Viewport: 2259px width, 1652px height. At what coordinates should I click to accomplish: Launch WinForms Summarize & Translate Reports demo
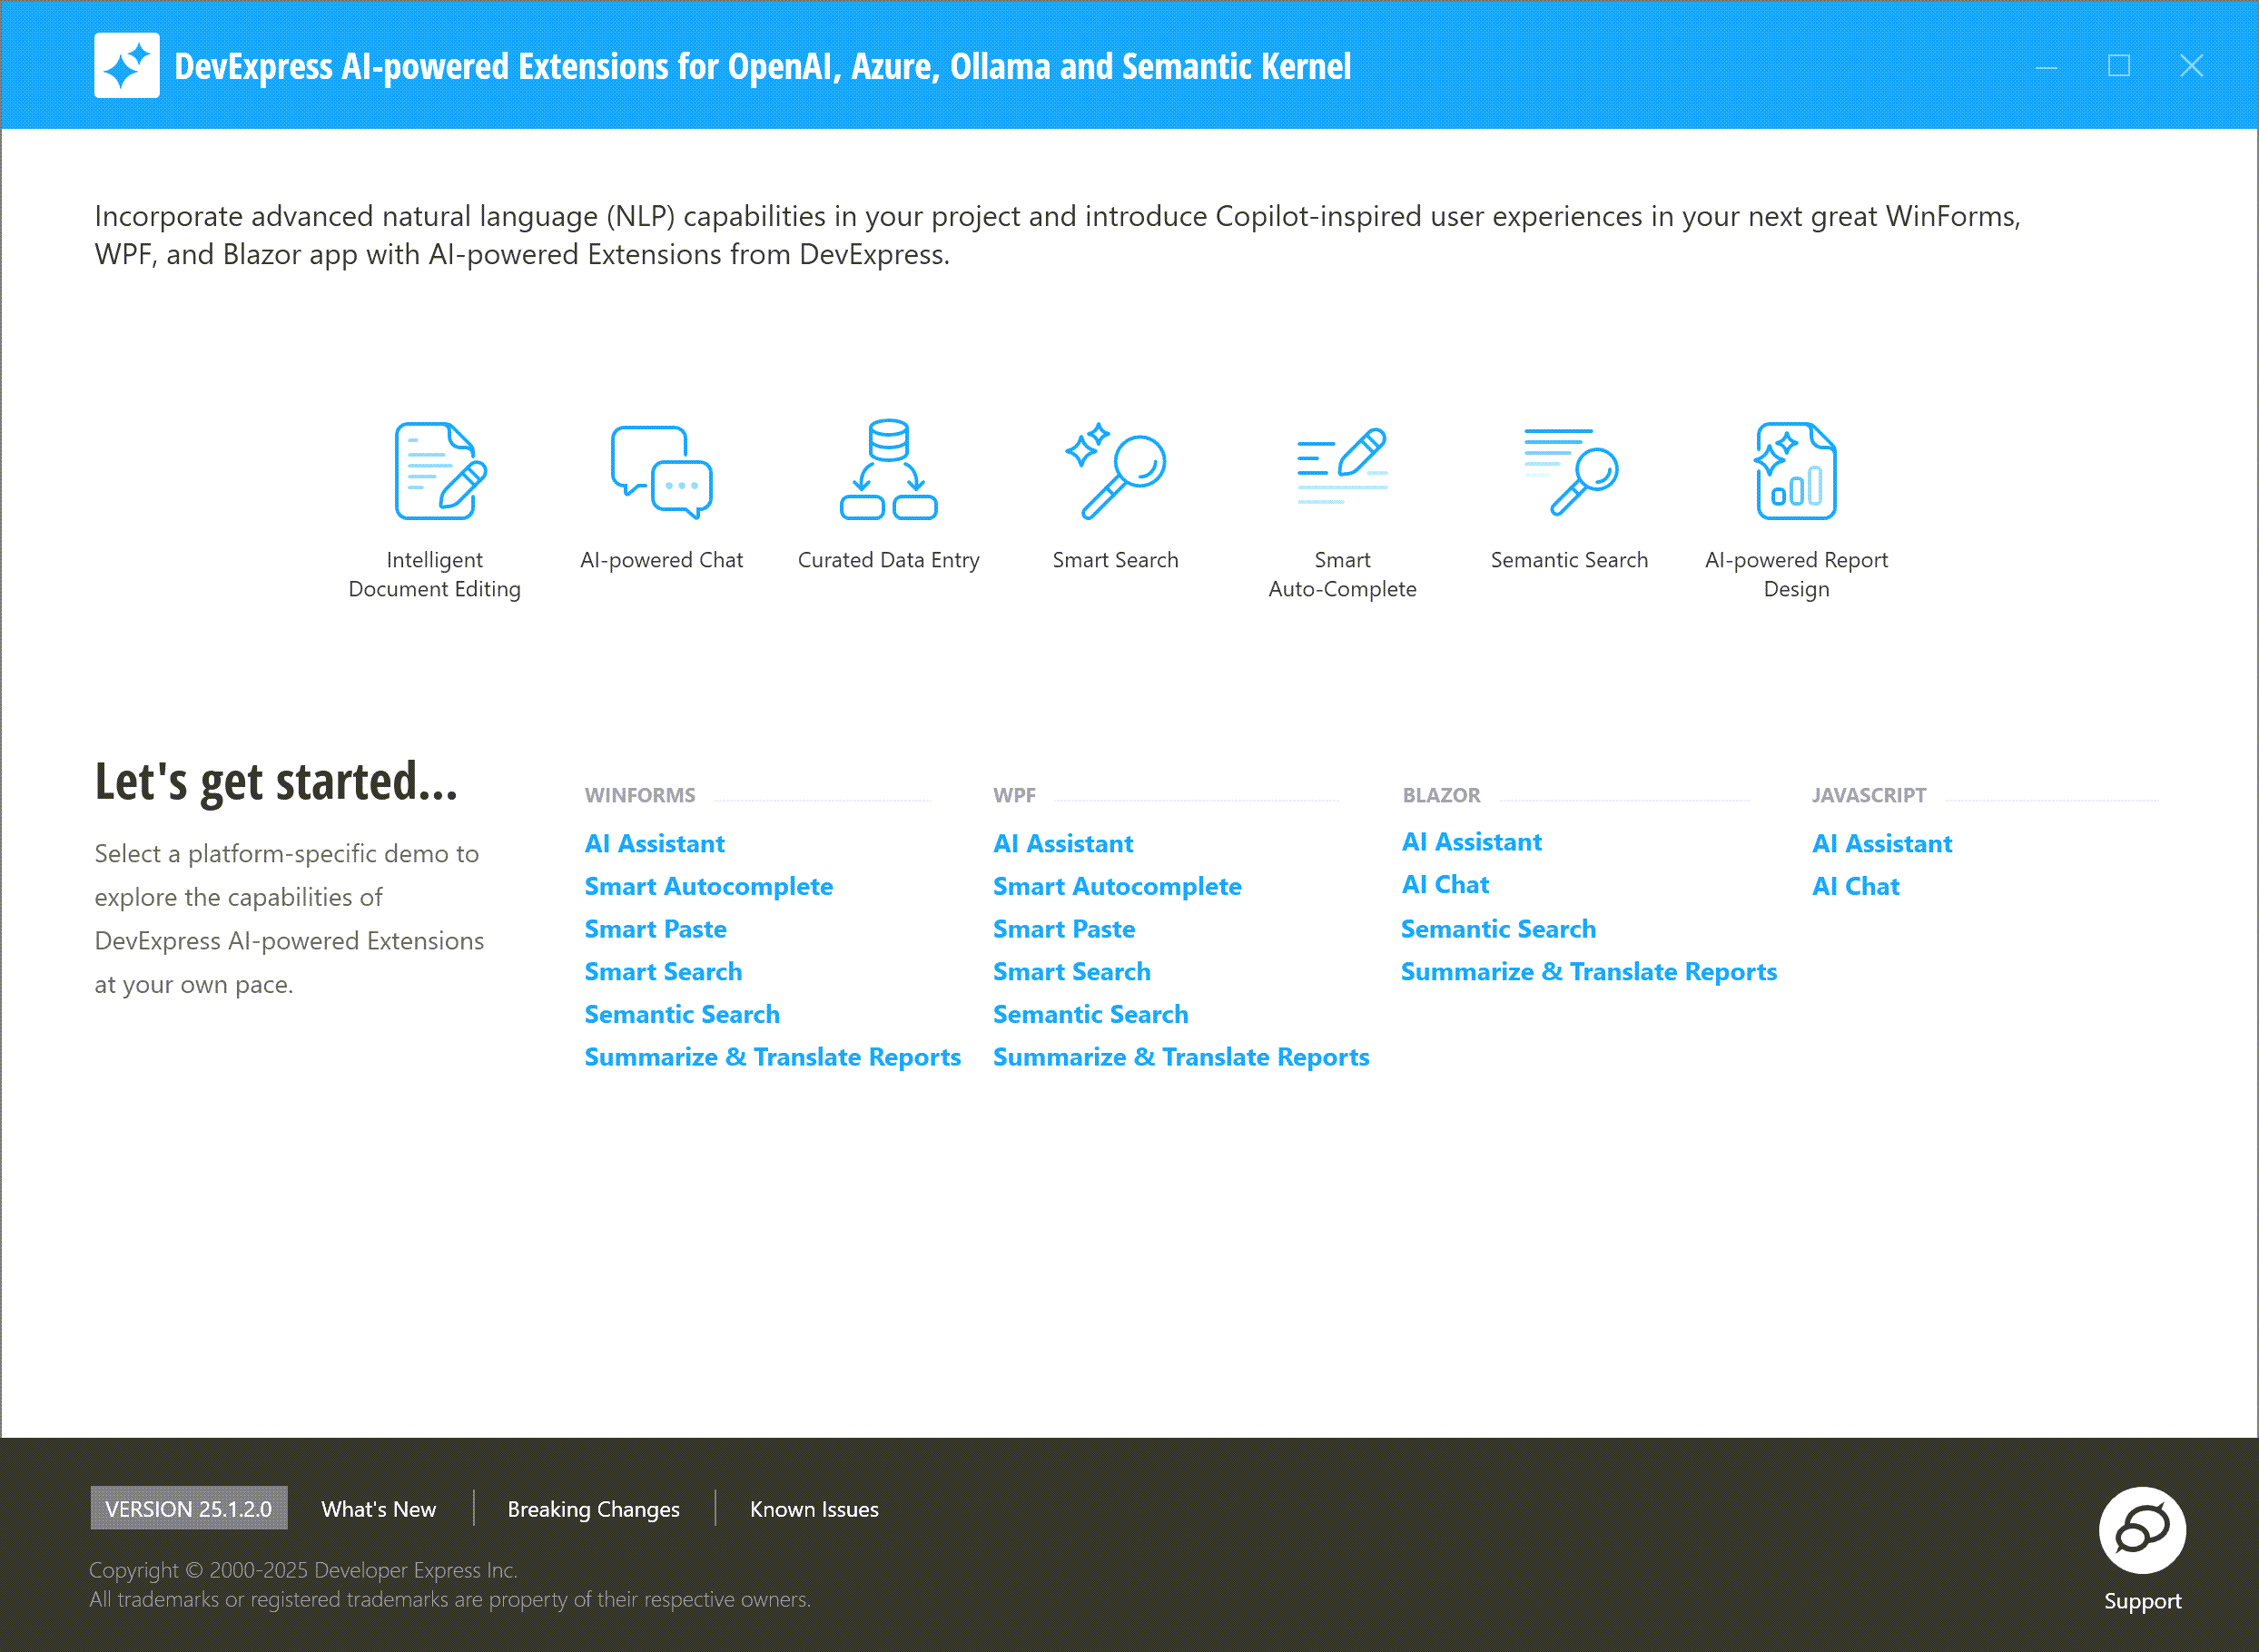tap(772, 1056)
